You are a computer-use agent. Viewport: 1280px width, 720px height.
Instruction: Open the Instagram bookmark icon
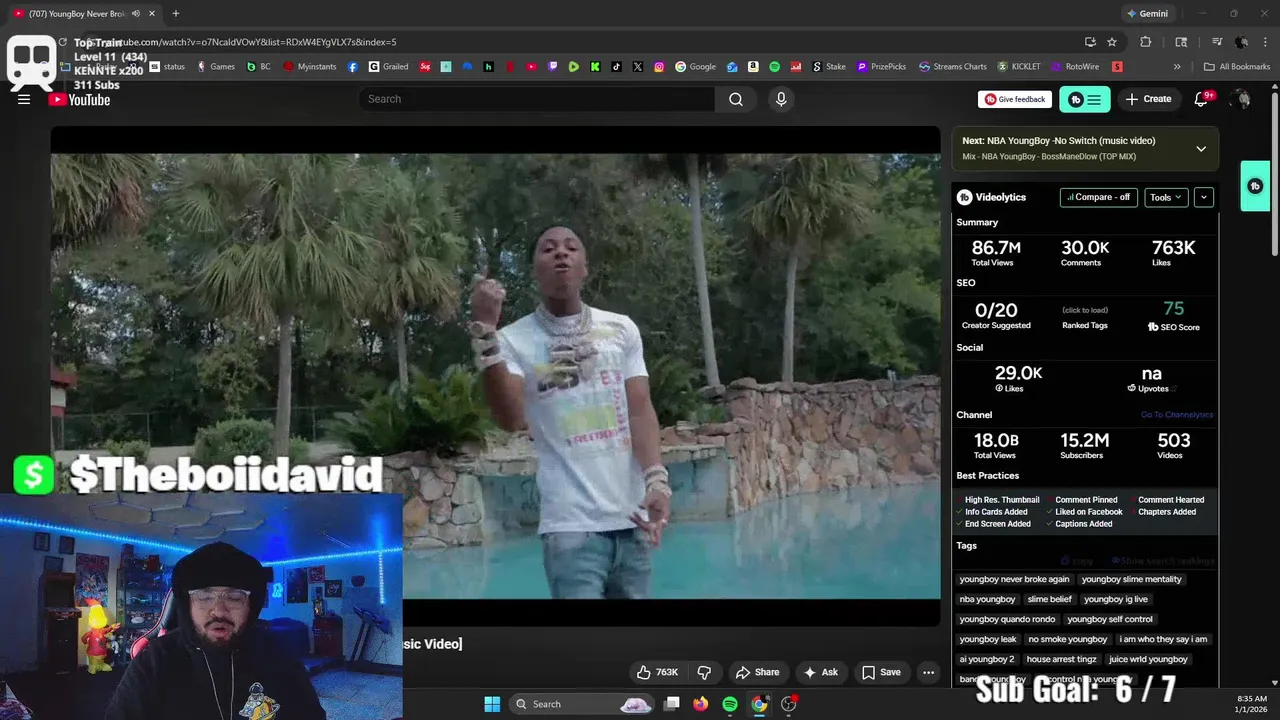tap(659, 67)
